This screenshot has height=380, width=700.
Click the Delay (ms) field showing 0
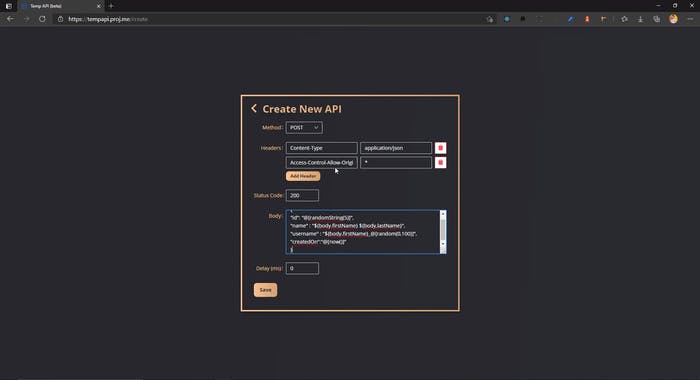click(x=302, y=268)
